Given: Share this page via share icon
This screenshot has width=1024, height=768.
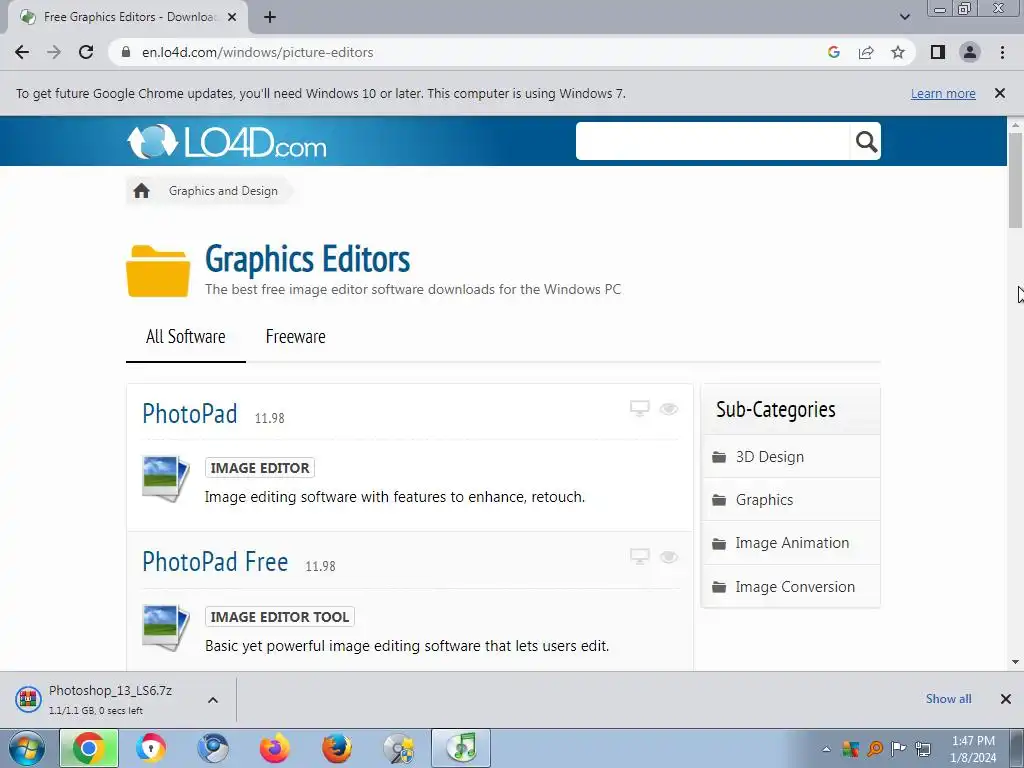Looking at the screenshot, I should click(x=866, y=52).
